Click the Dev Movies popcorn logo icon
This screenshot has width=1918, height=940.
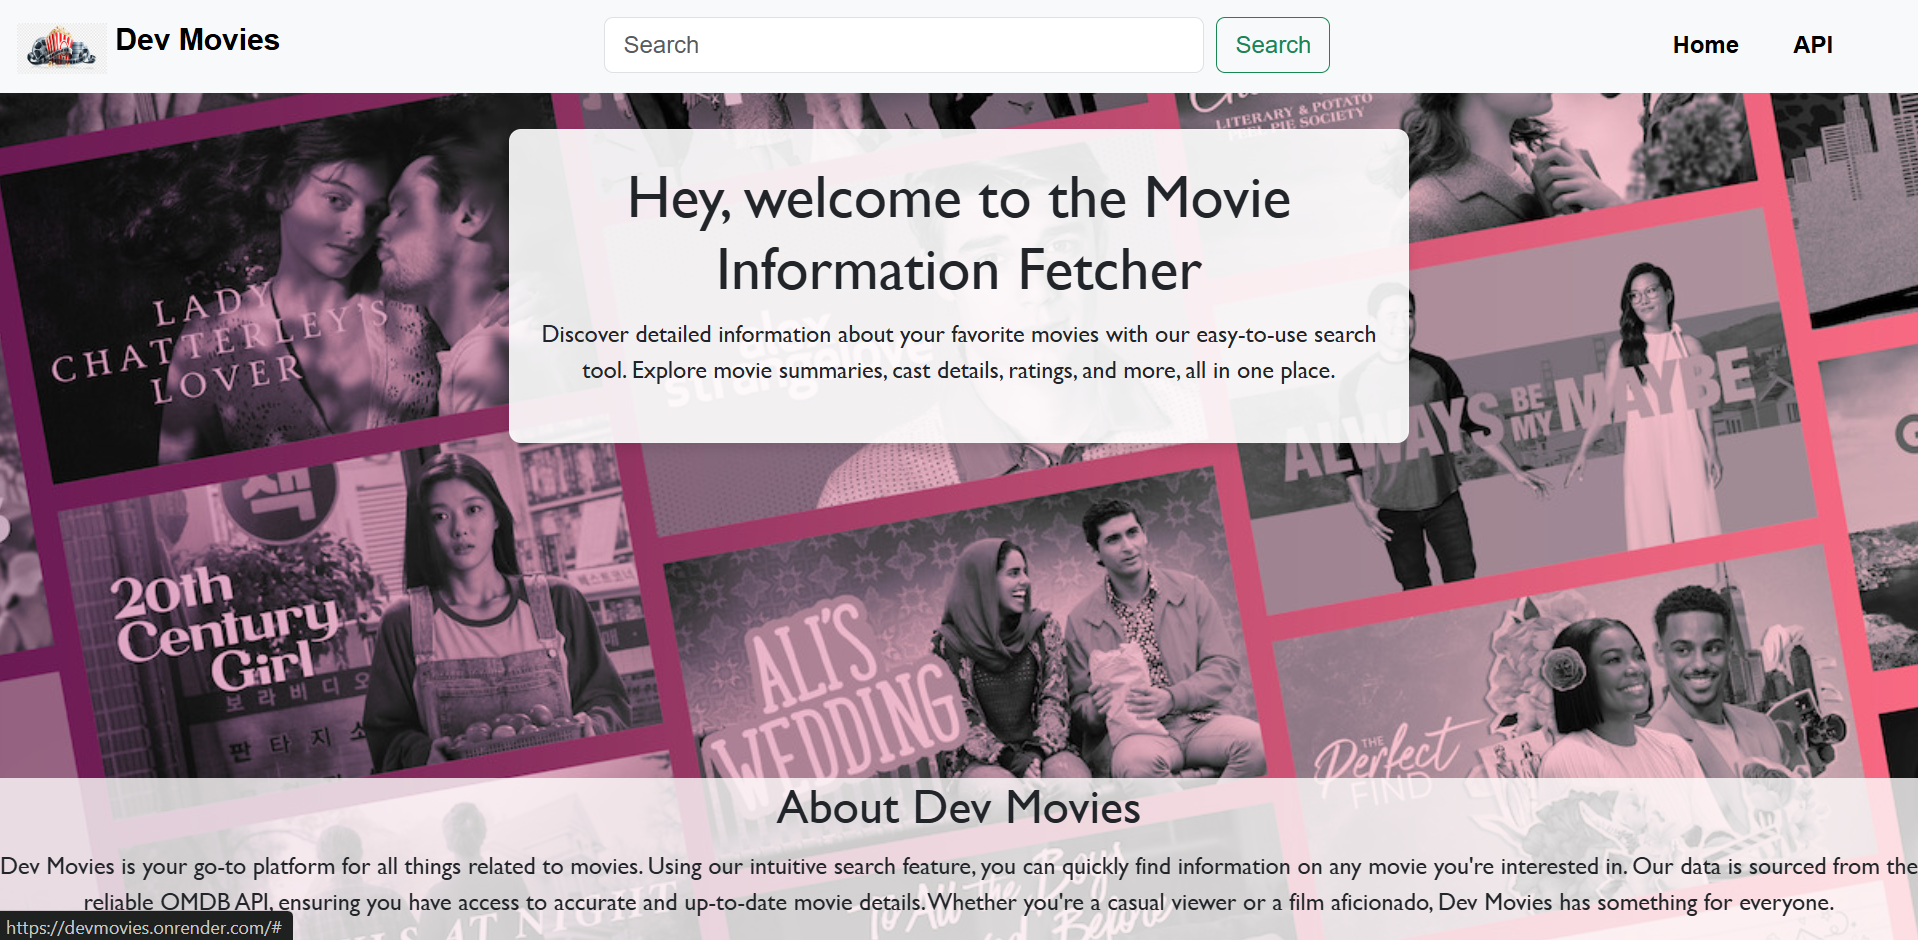point(62,47)
